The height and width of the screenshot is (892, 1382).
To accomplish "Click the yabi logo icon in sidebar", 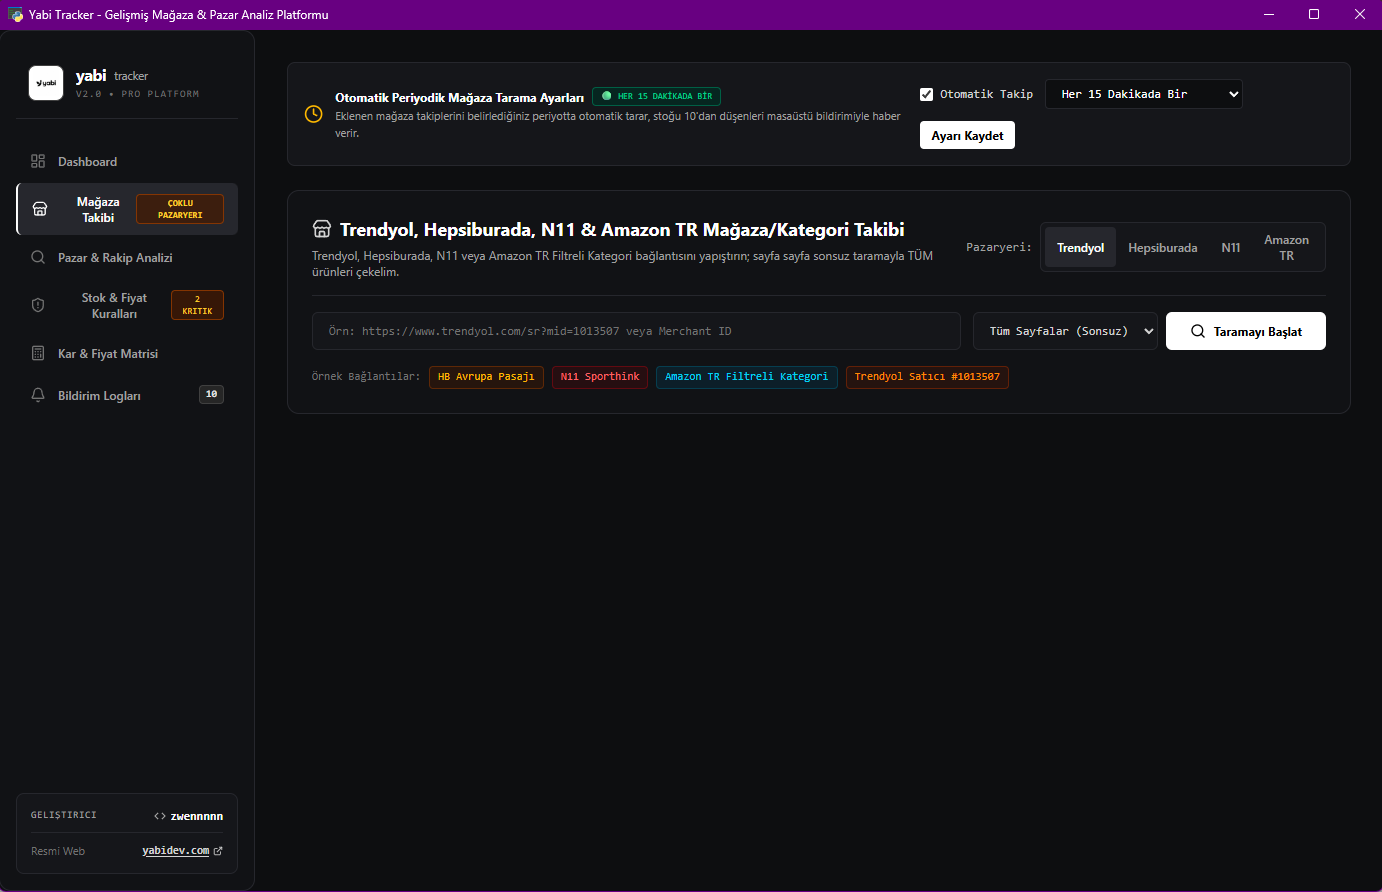I will point(46,83).
